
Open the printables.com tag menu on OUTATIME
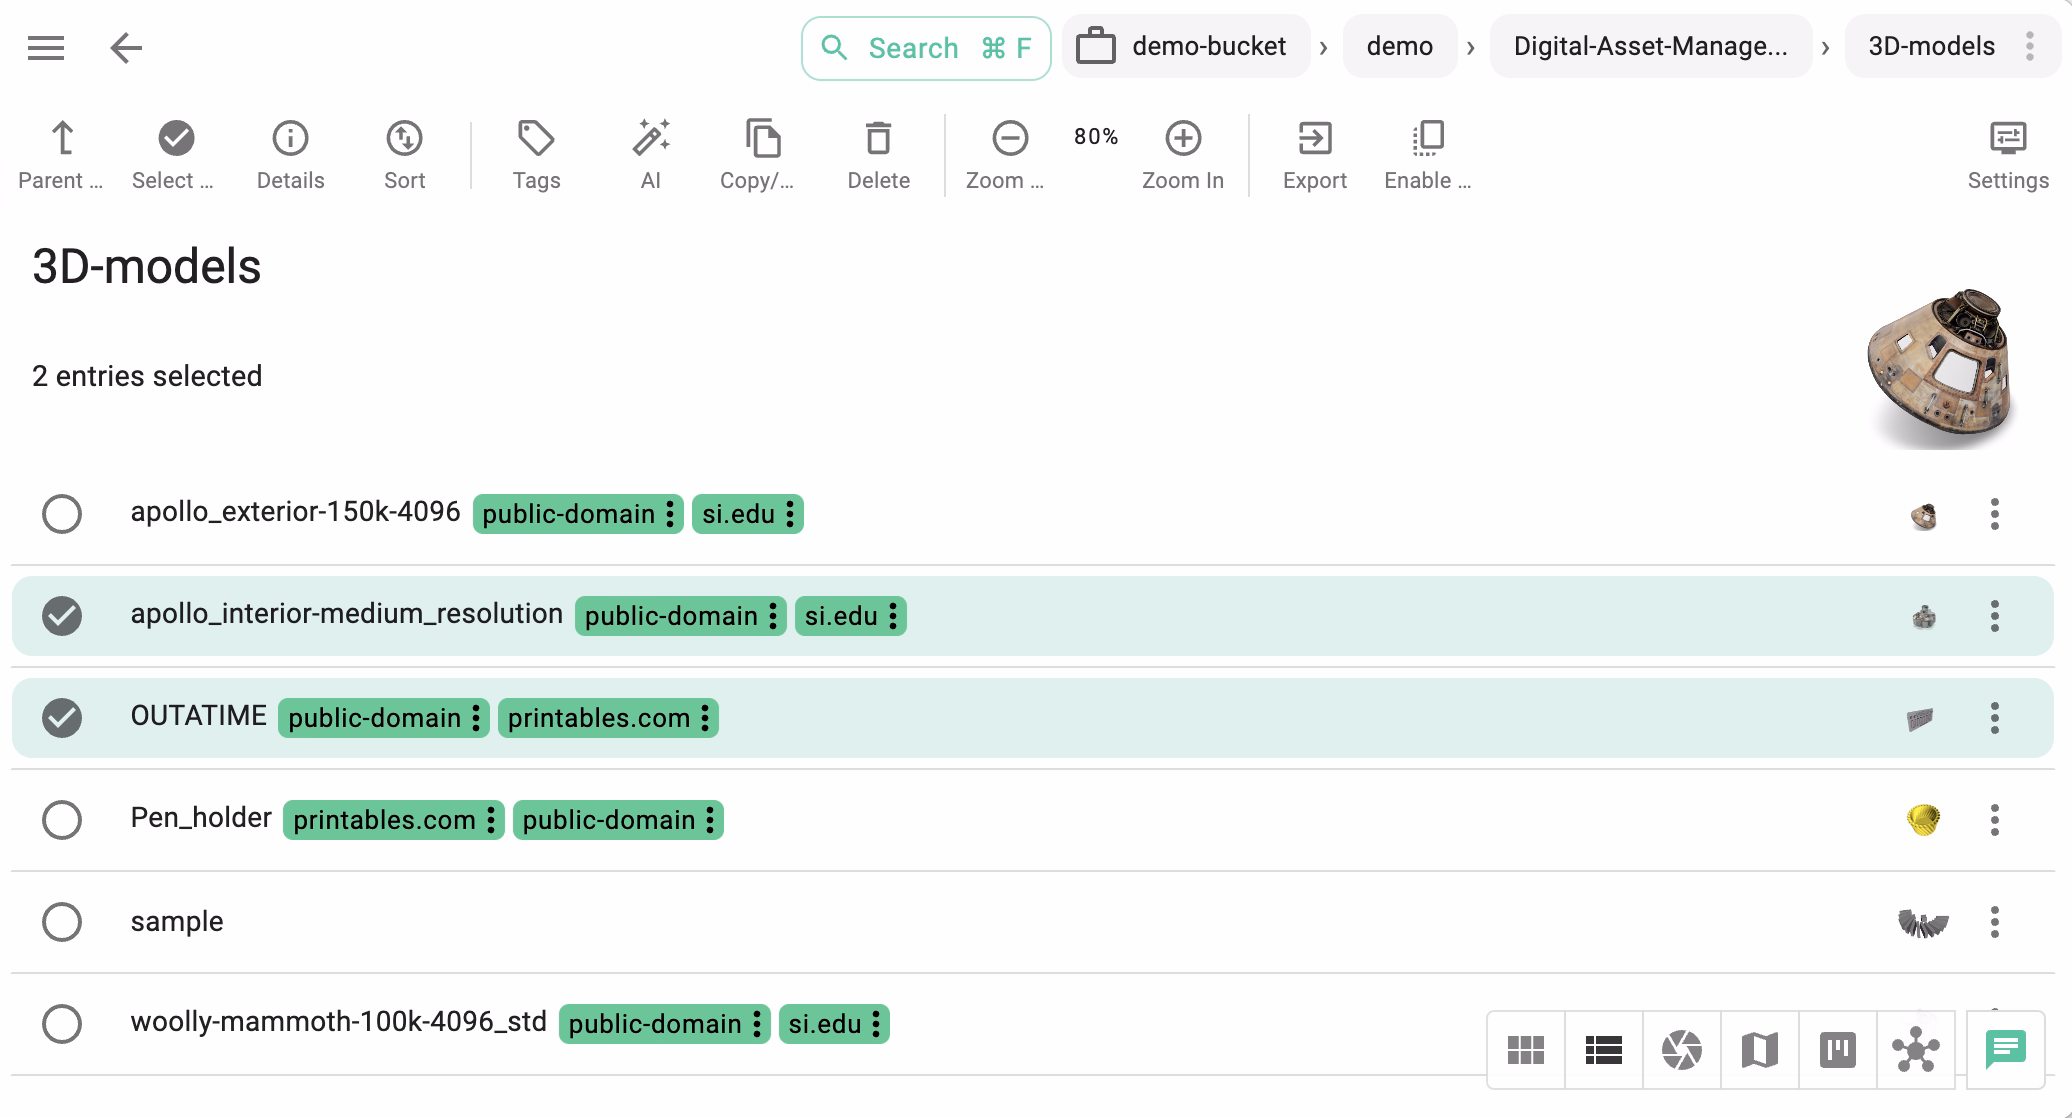click(x=706, y=718)
